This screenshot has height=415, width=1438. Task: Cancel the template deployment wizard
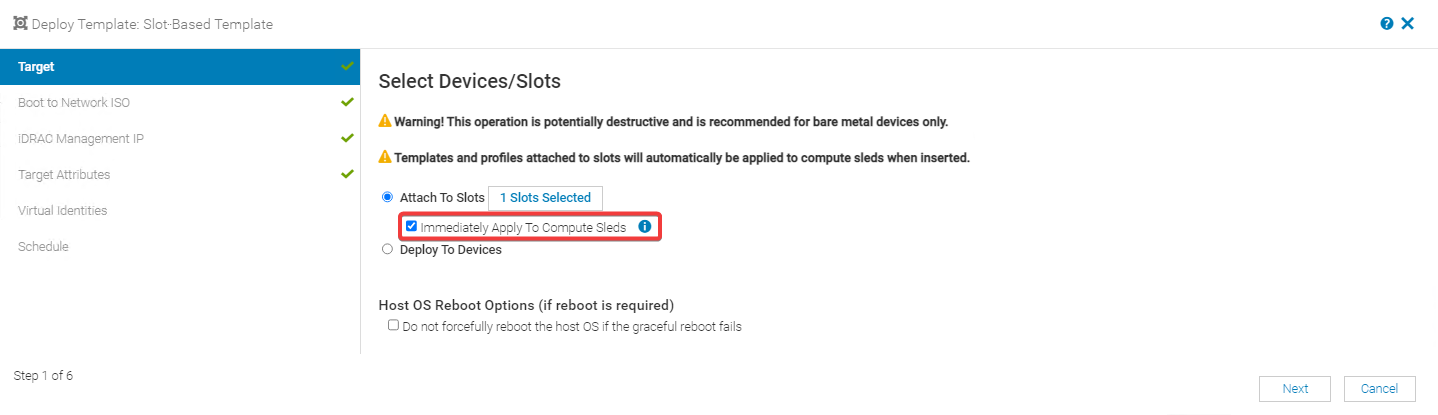click(1379, 388)
